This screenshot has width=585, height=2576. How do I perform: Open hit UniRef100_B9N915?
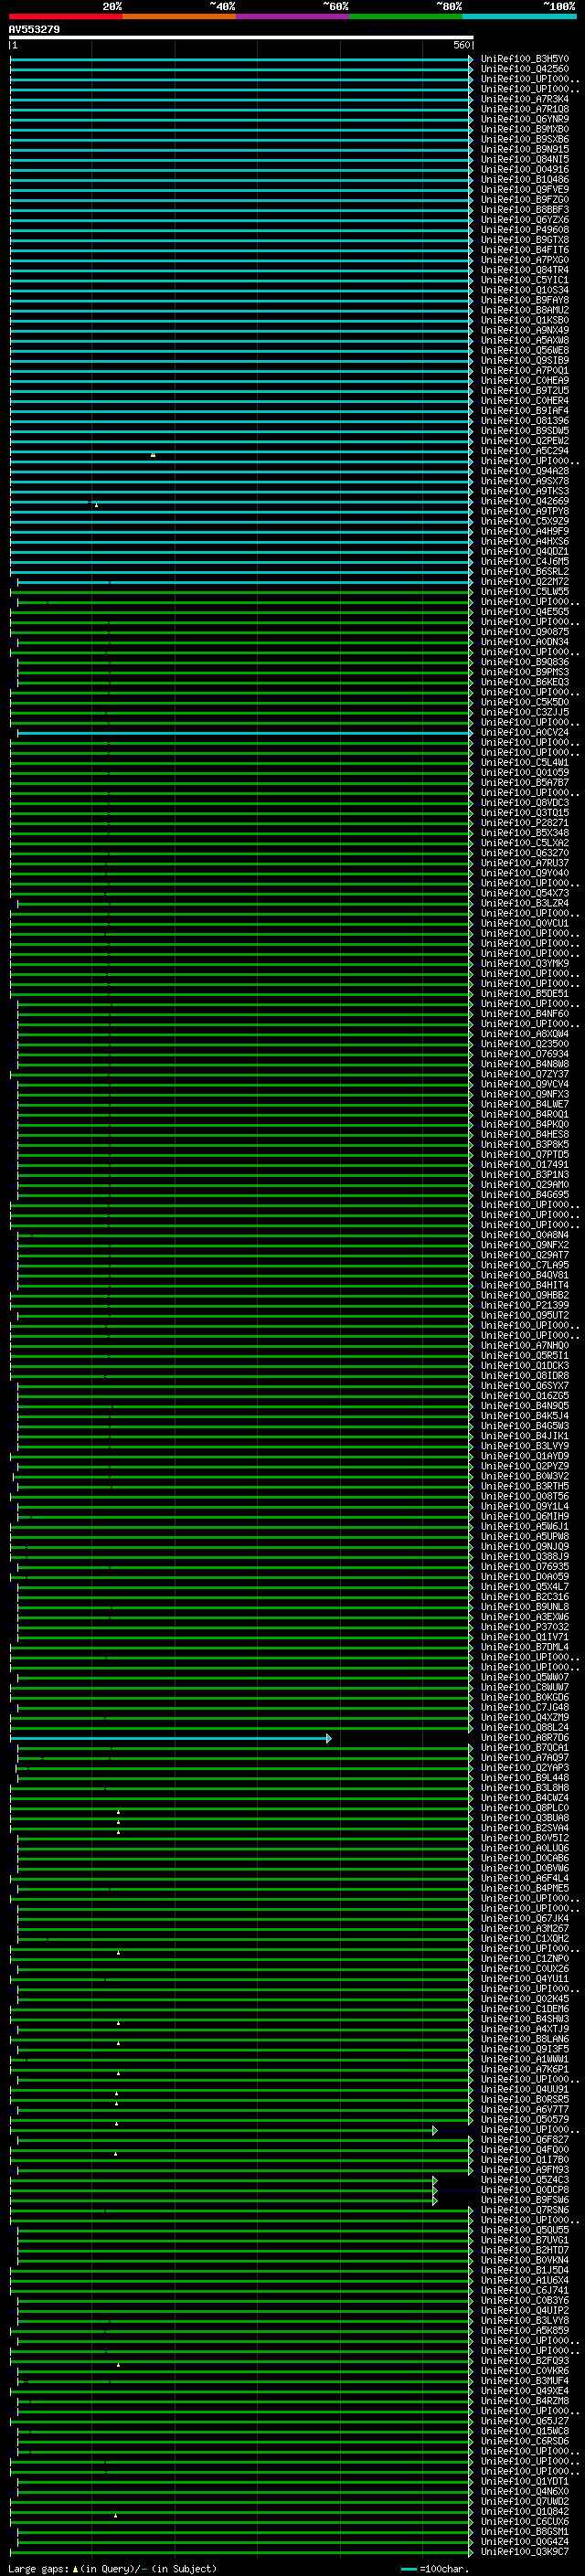[524, 149]
